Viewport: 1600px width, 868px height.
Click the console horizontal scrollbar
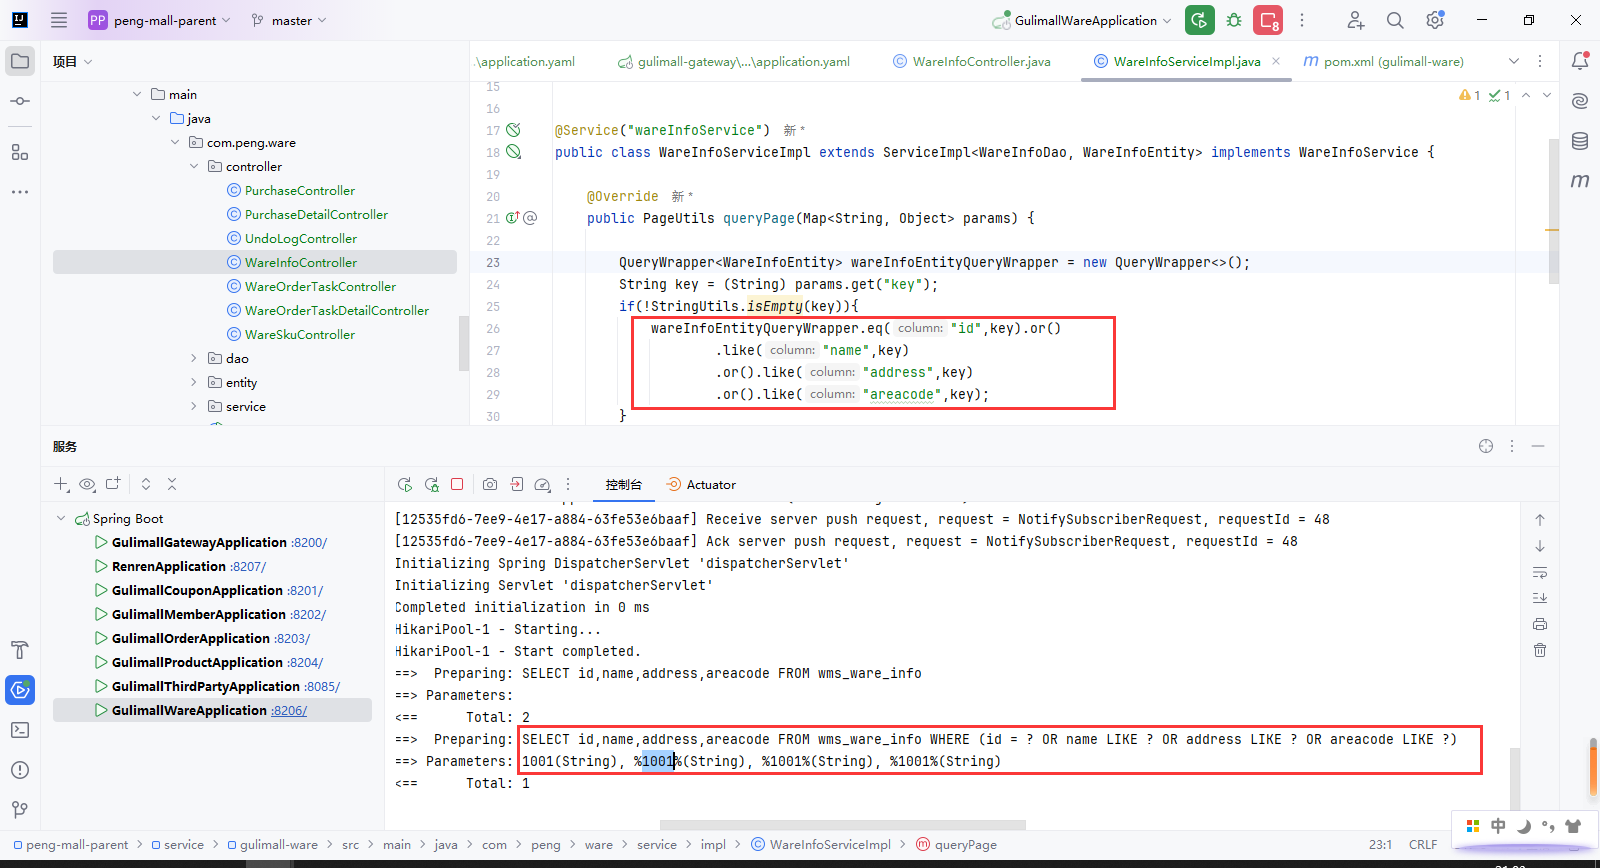pyautogui.click(x=843, y=825)
